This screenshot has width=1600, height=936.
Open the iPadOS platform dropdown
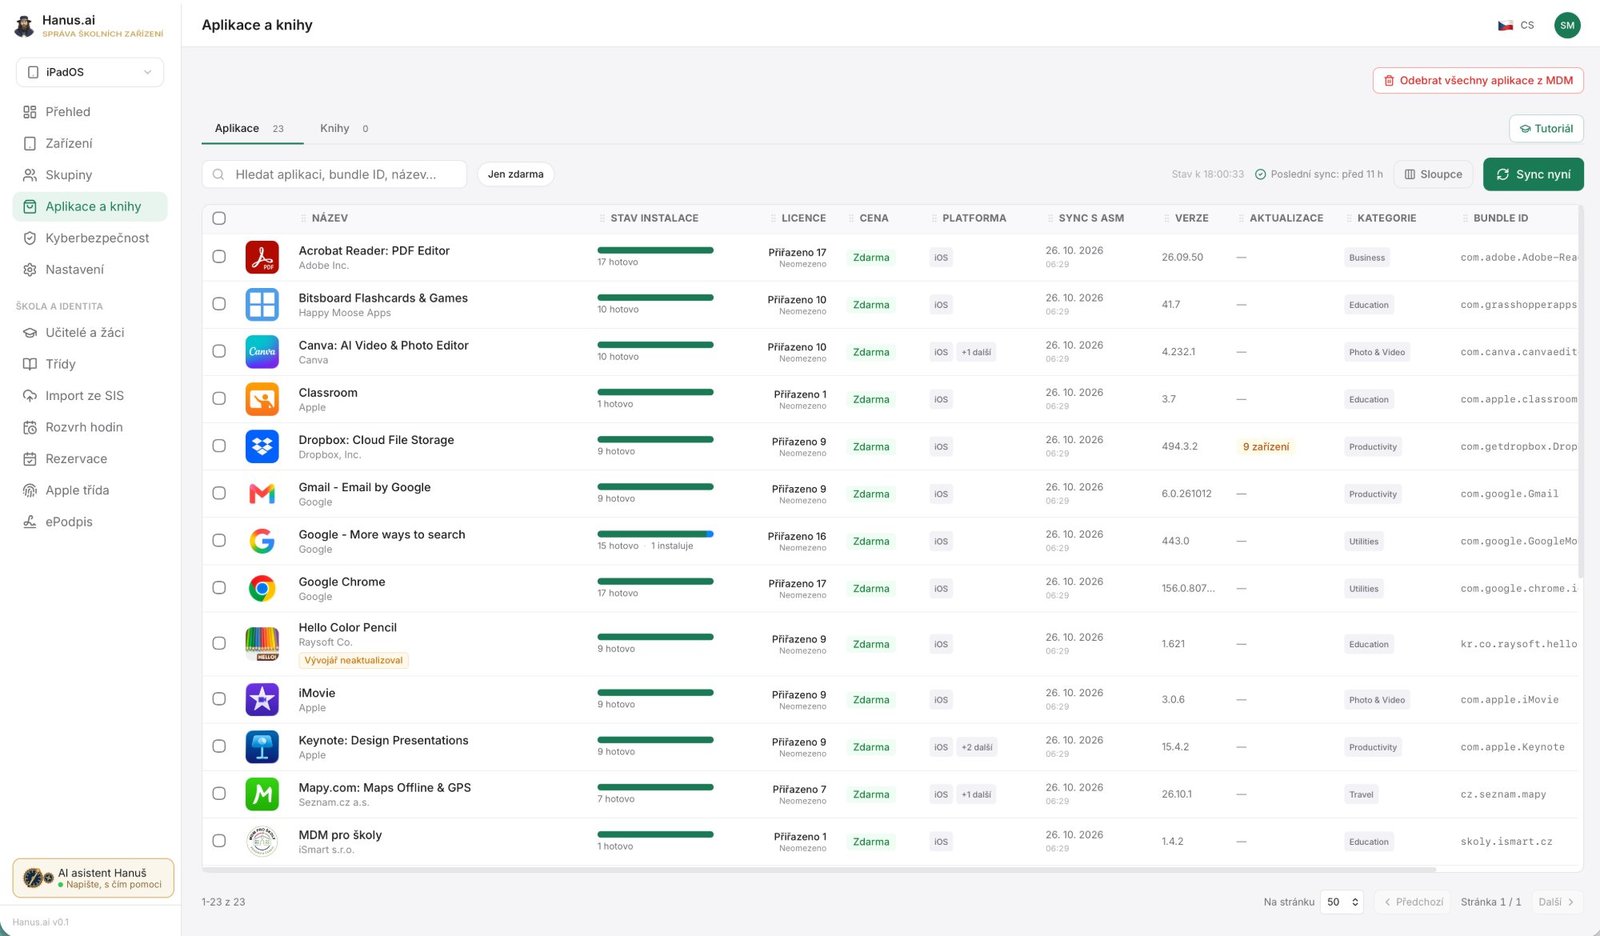click(90, 72)
